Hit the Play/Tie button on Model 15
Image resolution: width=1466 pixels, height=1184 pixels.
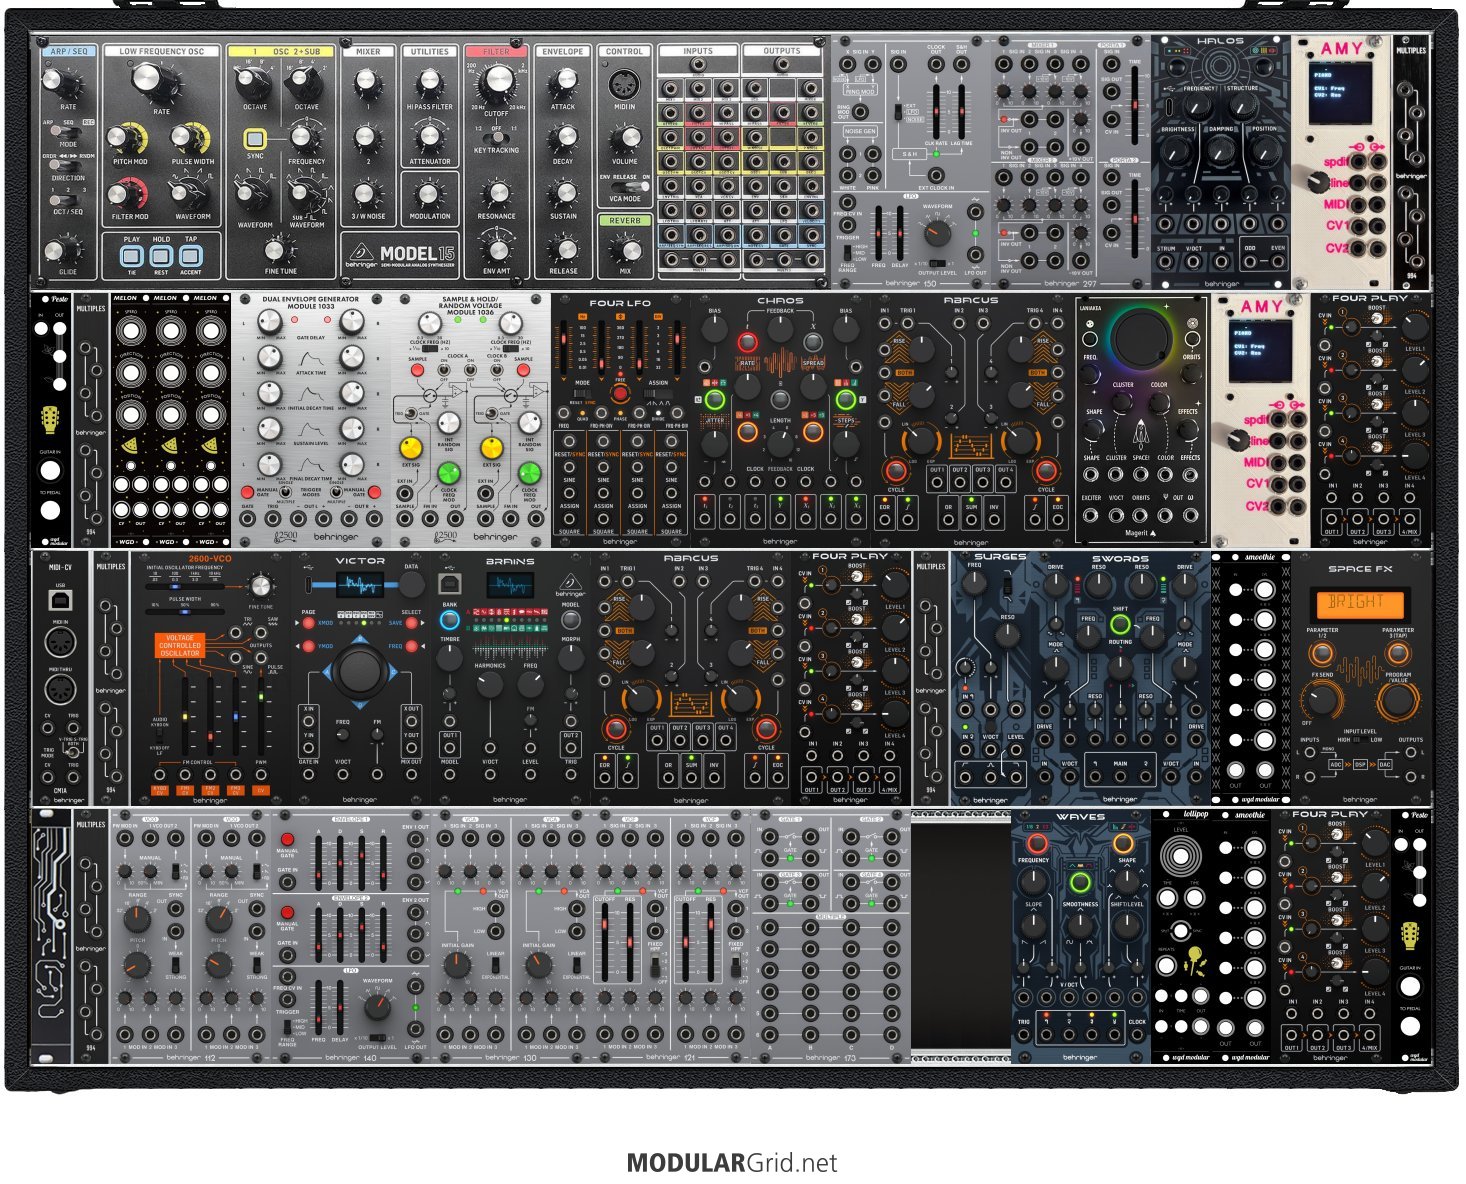[132, 255]
